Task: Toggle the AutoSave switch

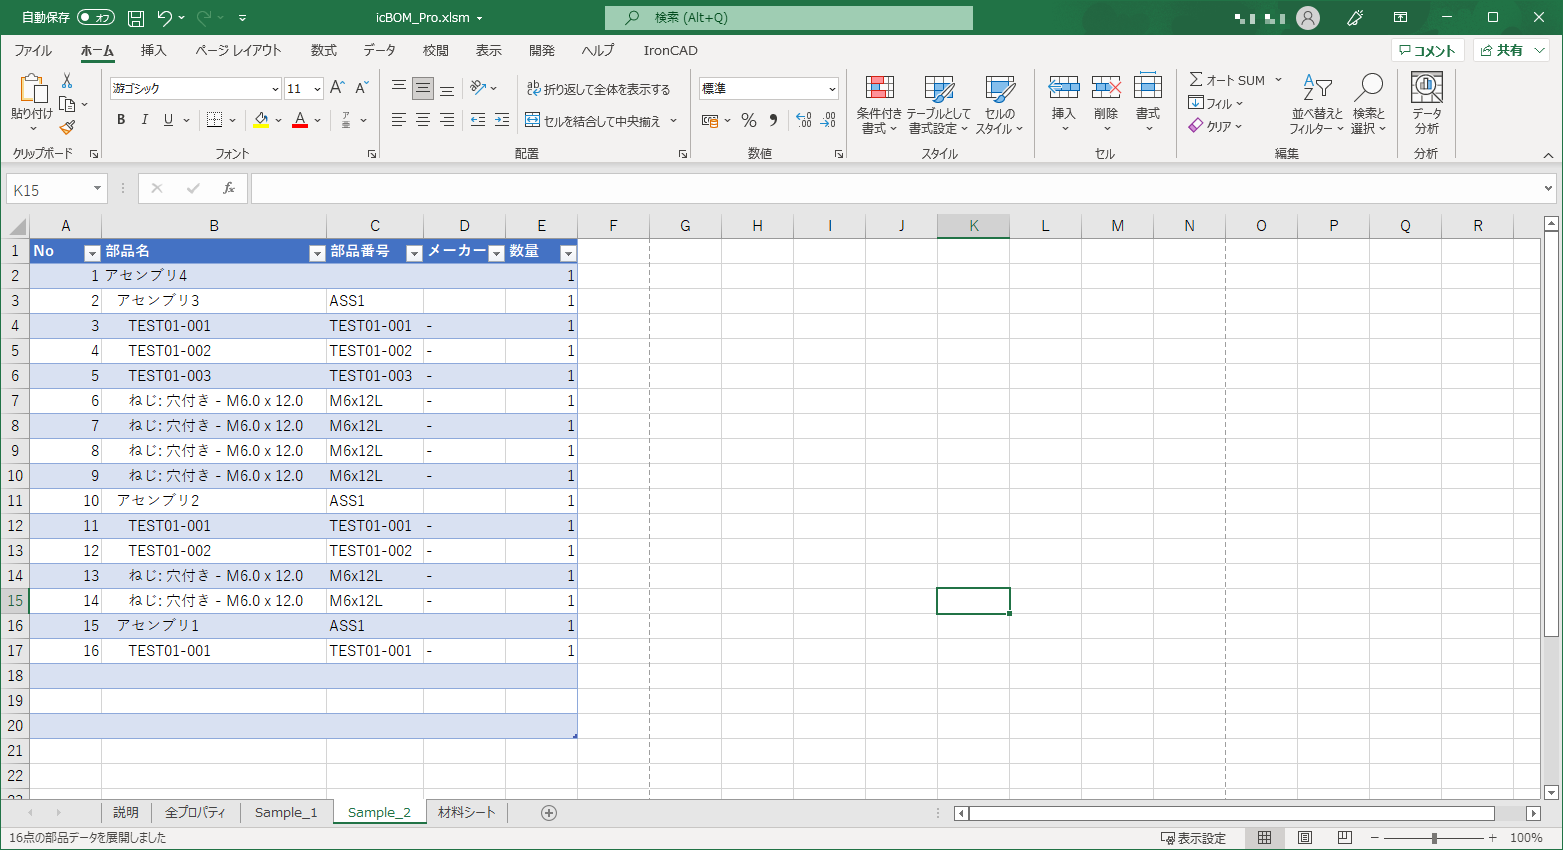Action: (x=96, y=18)
